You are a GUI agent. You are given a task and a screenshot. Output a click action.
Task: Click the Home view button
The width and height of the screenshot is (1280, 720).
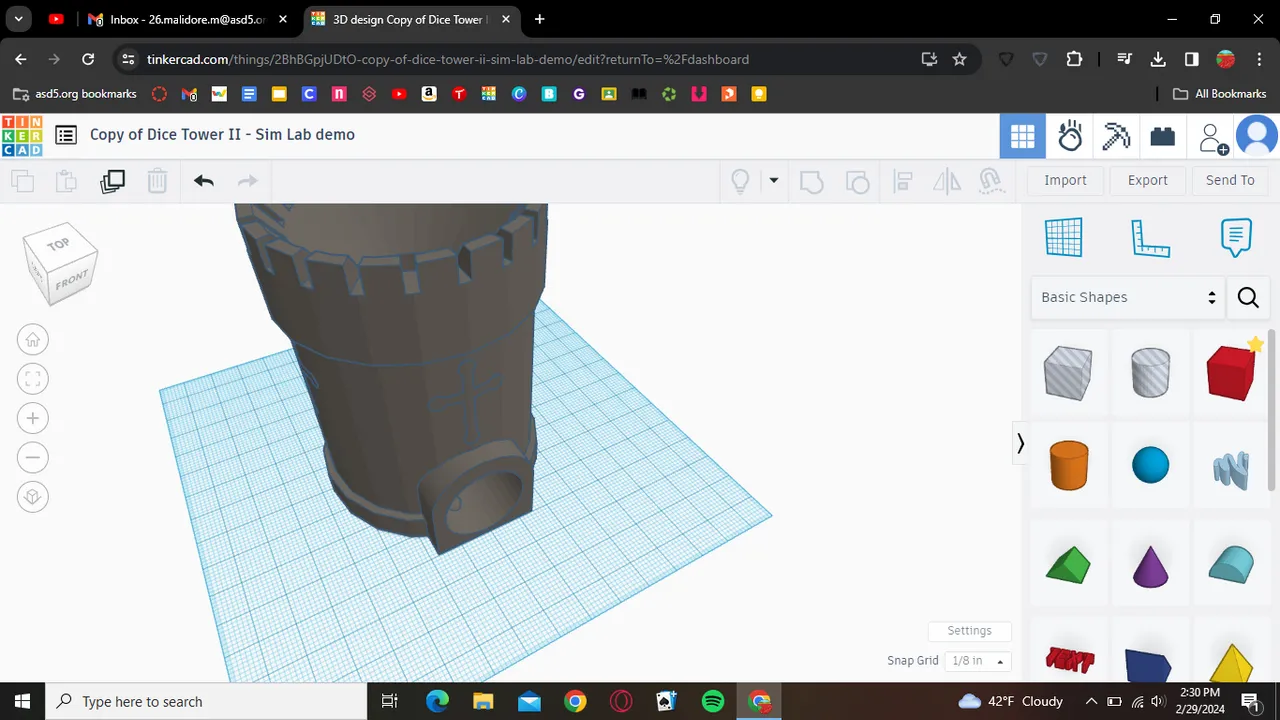tap(33, 340)
